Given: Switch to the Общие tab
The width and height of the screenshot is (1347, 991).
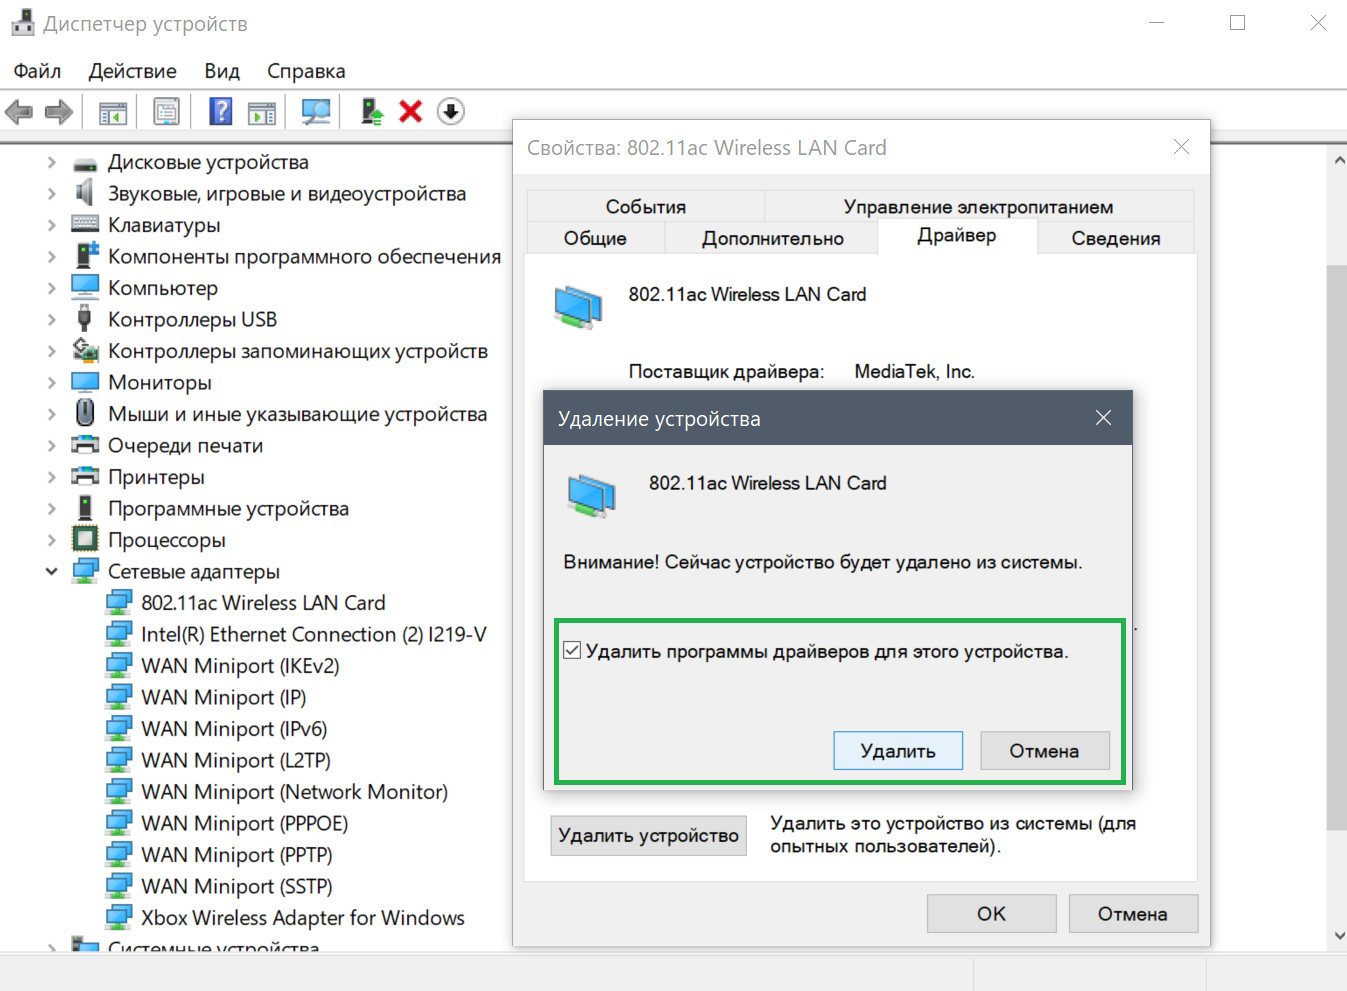Looking at the screenshot, I should [595, 238].
